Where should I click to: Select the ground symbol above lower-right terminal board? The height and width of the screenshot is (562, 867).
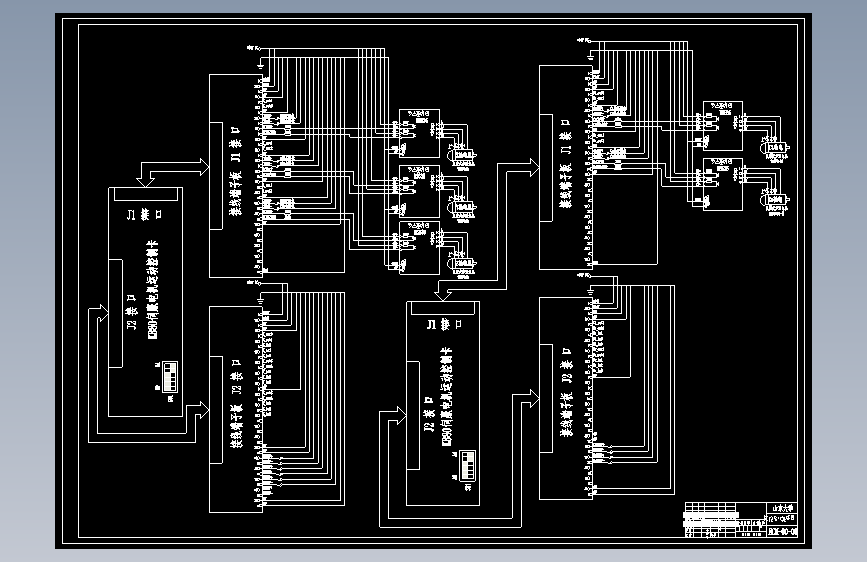click(591, 292)
